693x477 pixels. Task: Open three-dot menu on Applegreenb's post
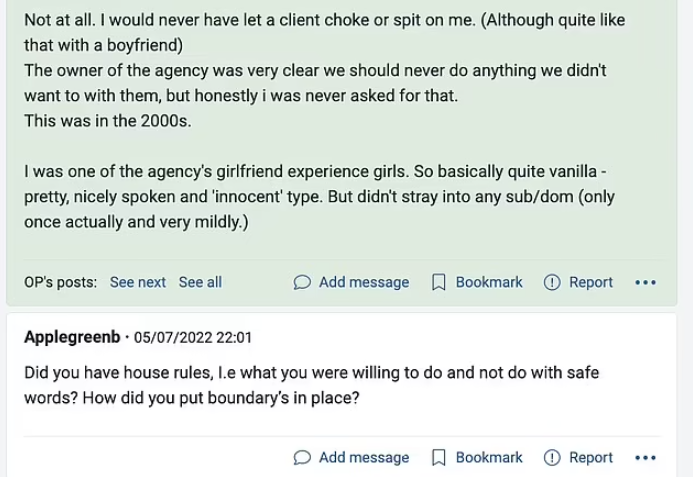point(645,458)
